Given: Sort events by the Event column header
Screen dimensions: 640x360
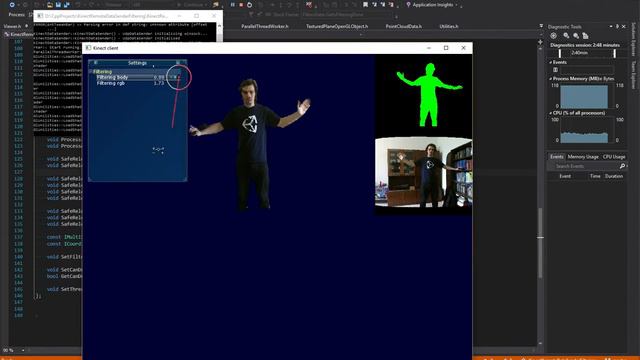Looking at the screenshot, I should [x=565, y=176].
